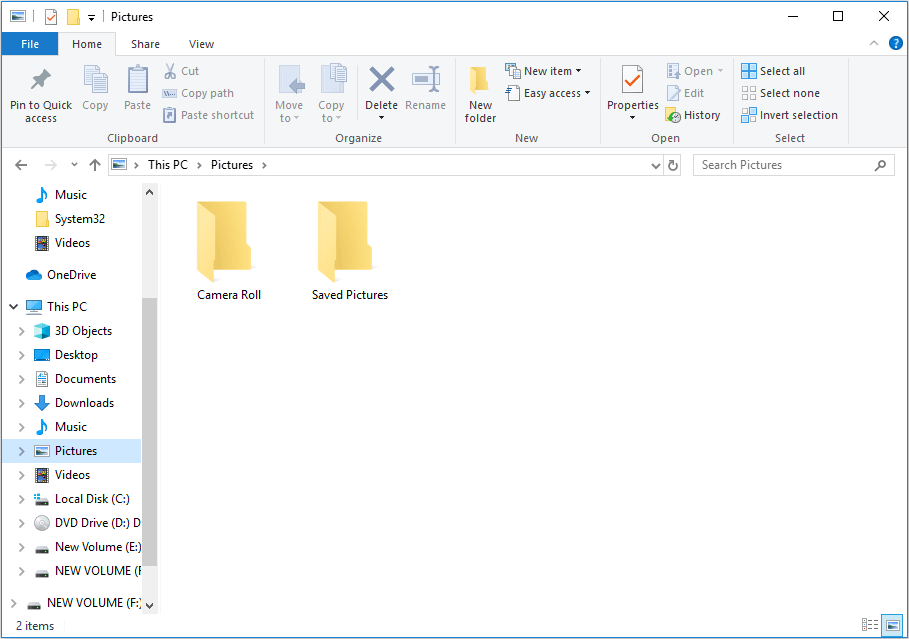
Task: Expand the Delete dropdown arrow
Action: click(381, 118)
